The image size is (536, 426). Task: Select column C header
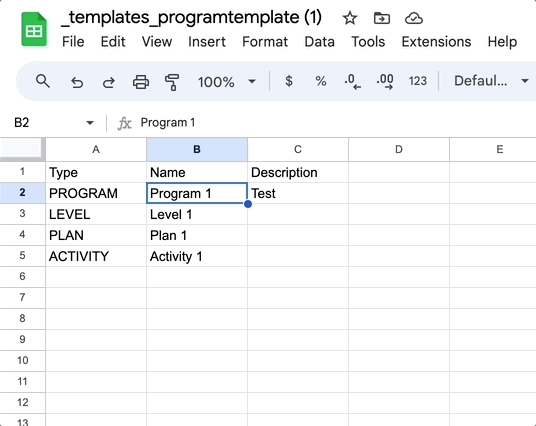pyautogui.click(x=298, y=149)
